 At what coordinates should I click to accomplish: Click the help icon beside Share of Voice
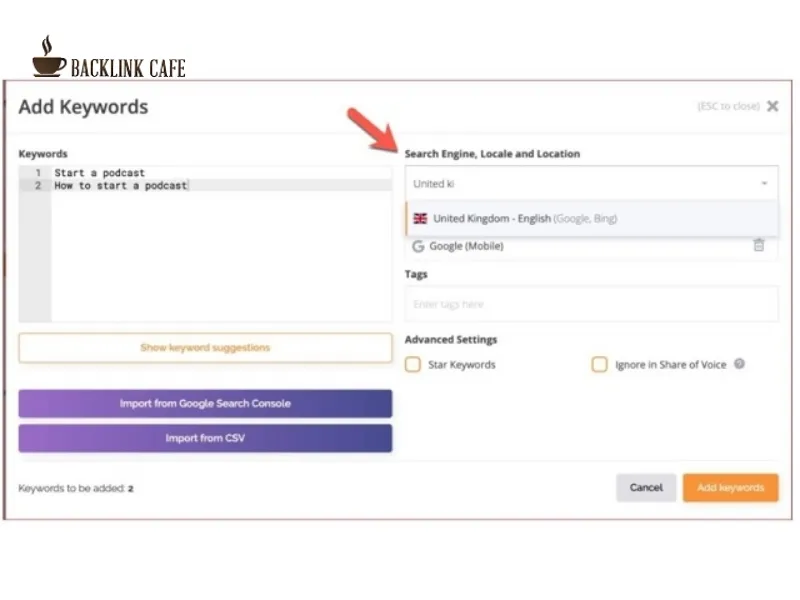point(739,364)
